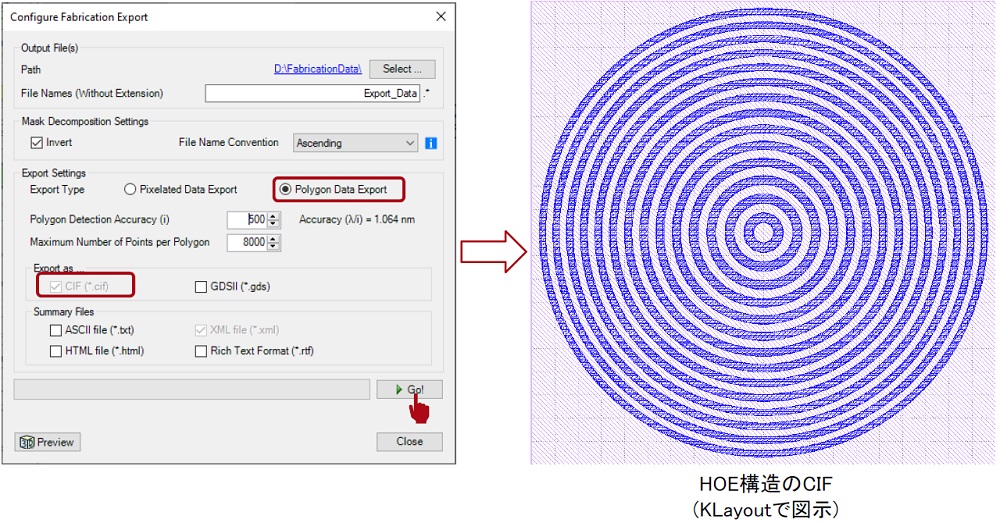Image resolution: width=1000 pixels, height=523 pixels.
Task: Enable GDSII (*.gds) export checkbox
Action: tap(201, 287)
